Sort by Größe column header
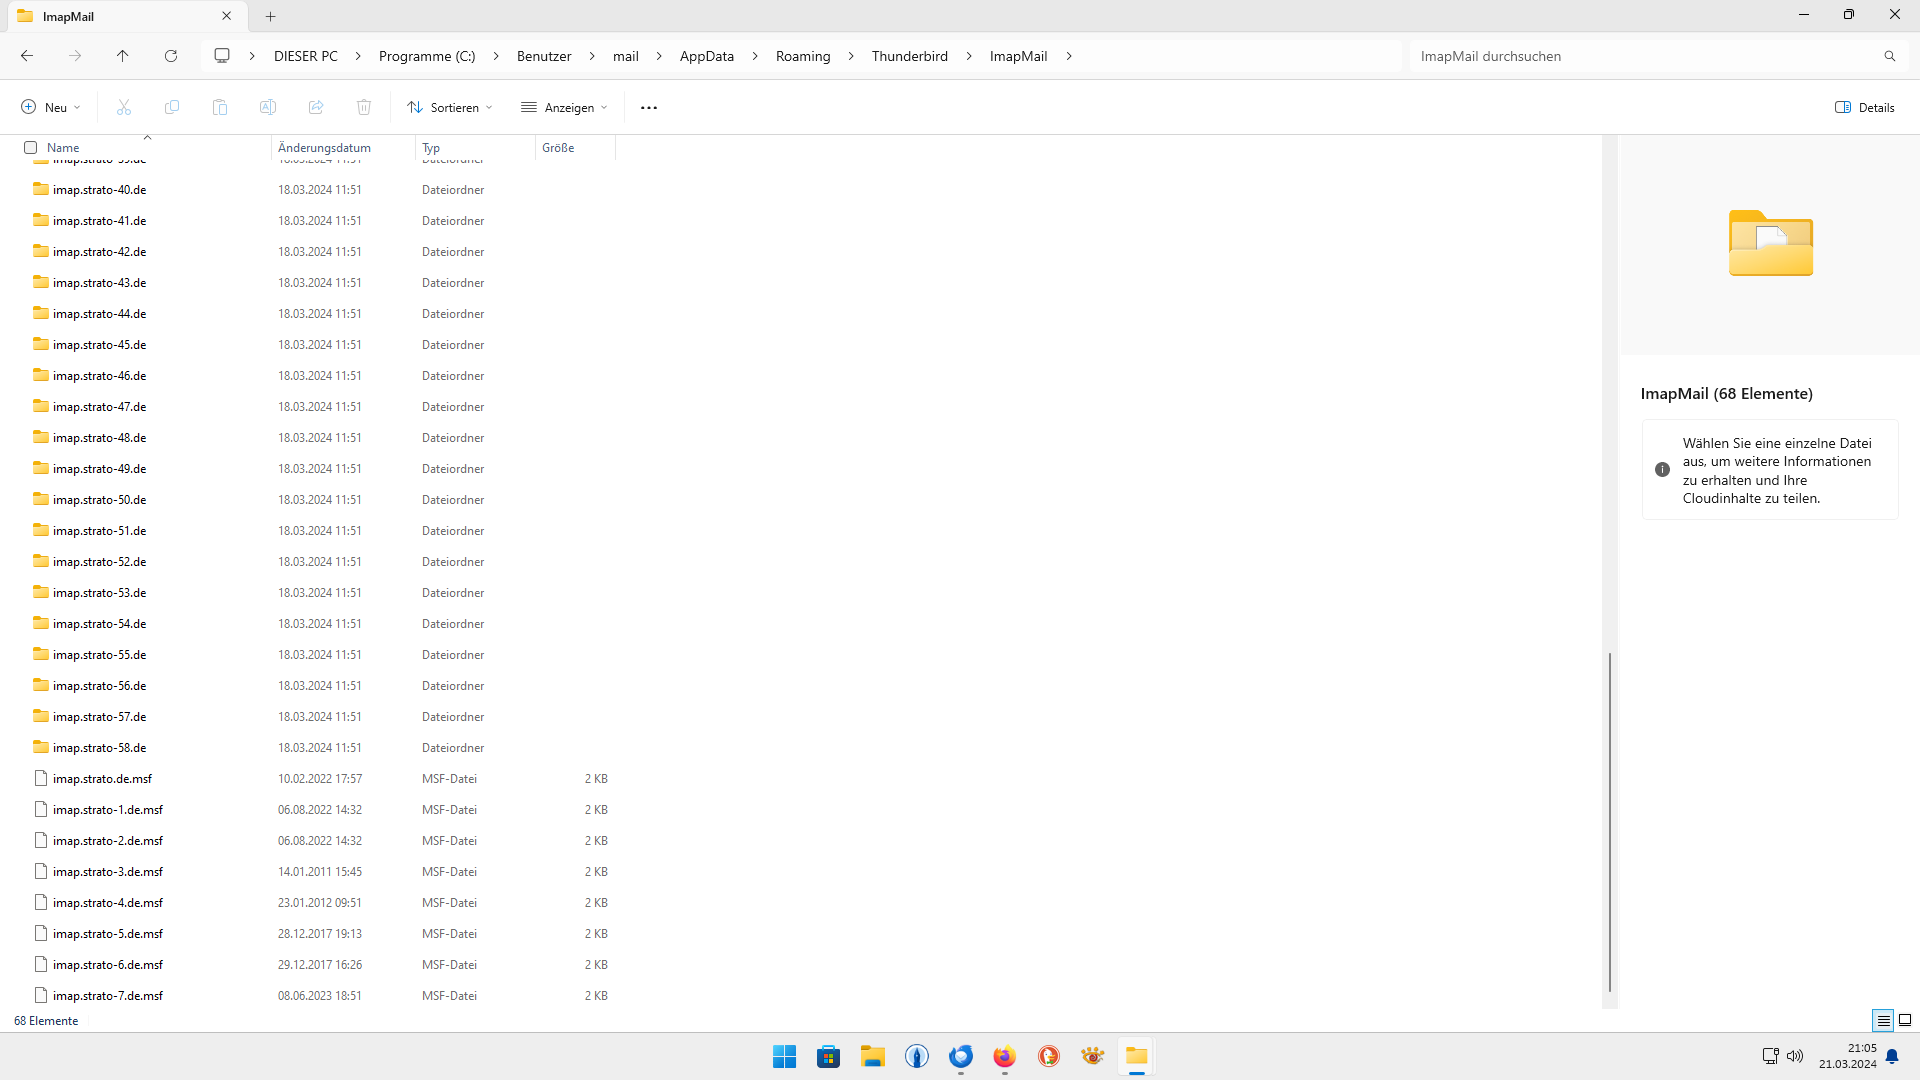 point(576,147)
